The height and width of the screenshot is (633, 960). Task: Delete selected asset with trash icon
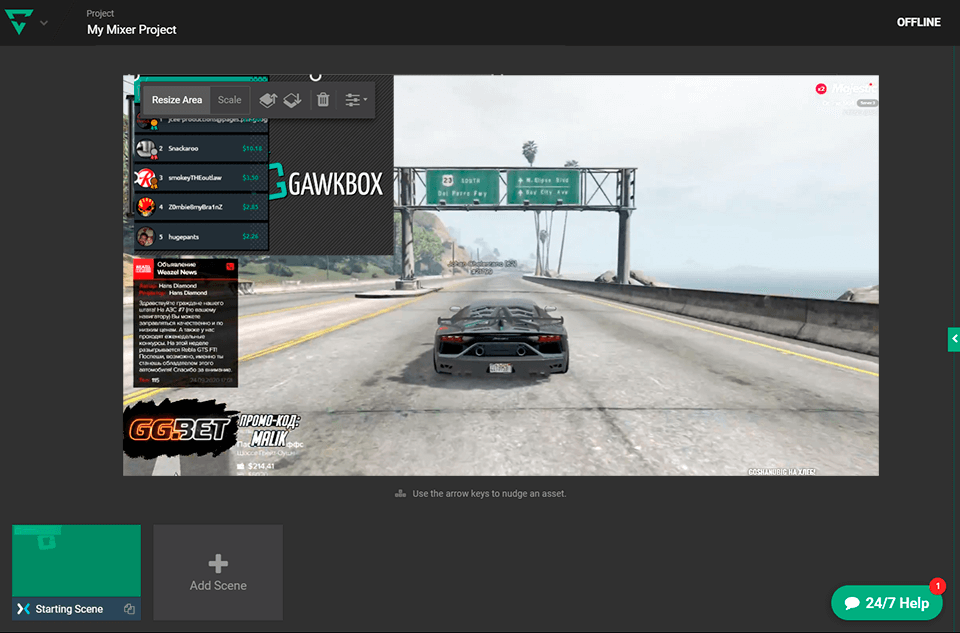[x=323, y=100]
